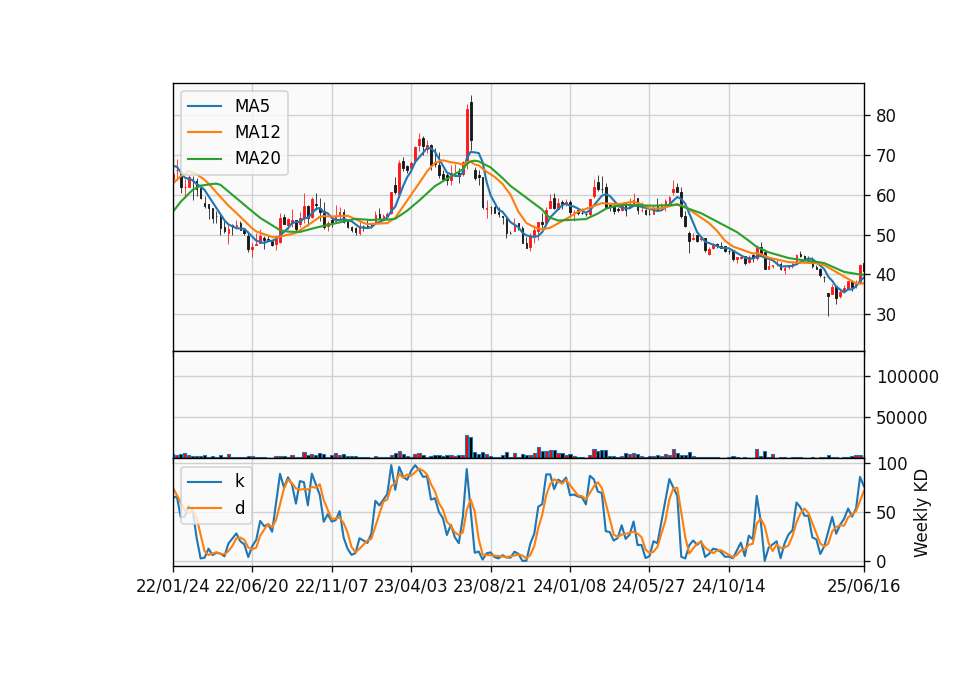Click the 70 price axis tick

(886, 156)
